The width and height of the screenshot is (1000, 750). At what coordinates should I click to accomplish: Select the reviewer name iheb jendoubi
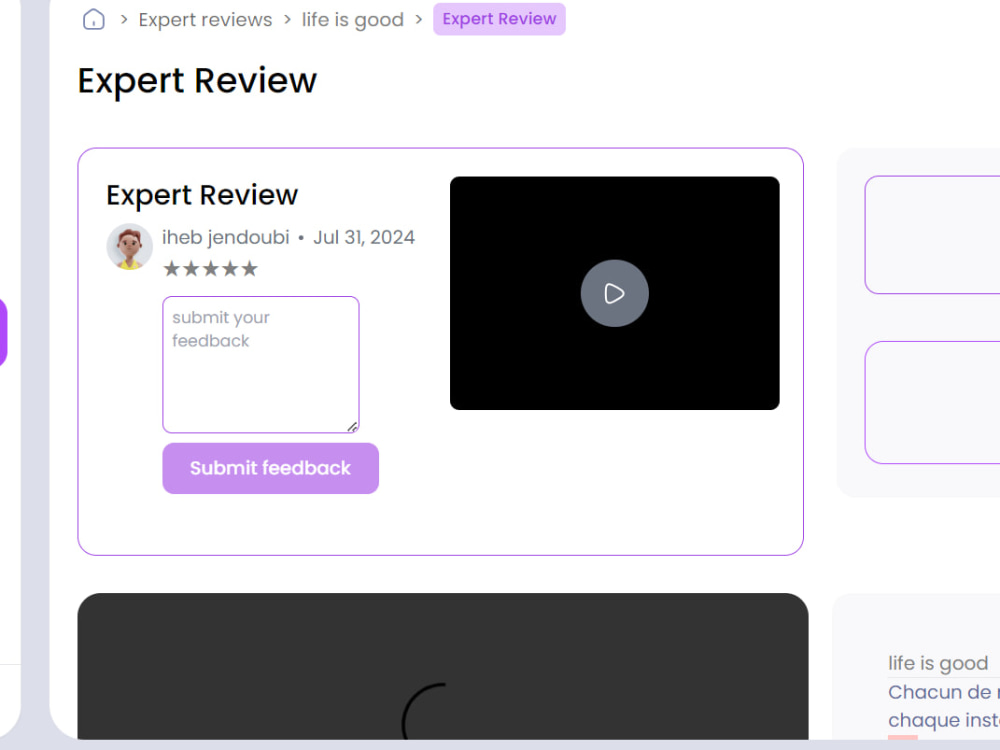tap(226, 237)
